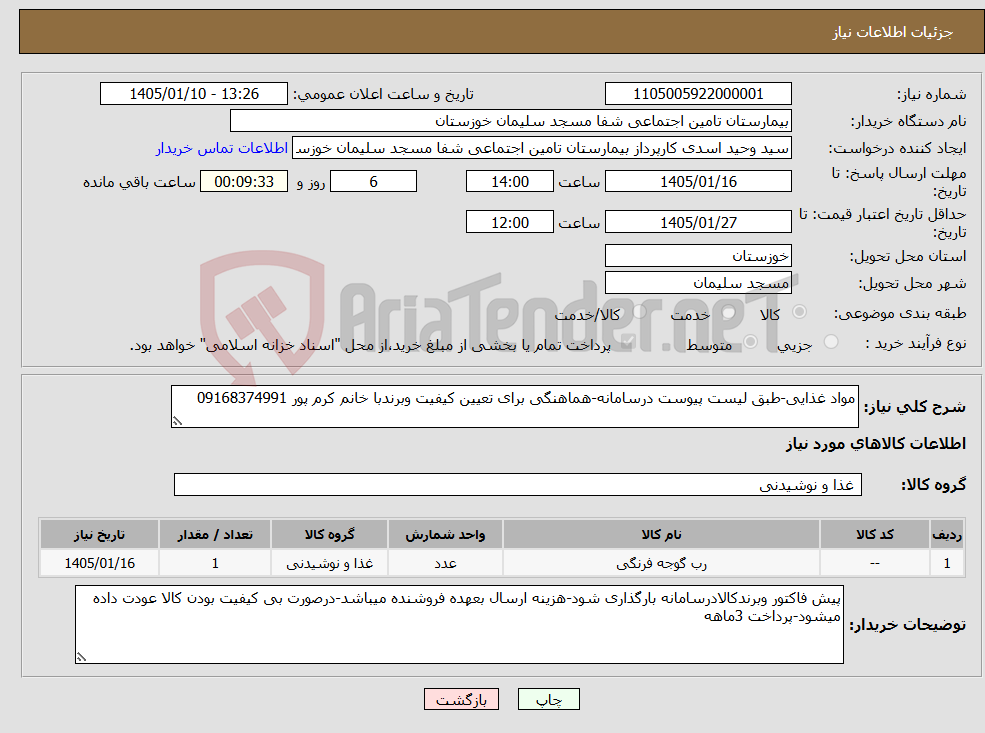The height and width of the screenshot is (733, 985).
Task: Click the تاریخ نیاز column header
Action: [99, 535]
